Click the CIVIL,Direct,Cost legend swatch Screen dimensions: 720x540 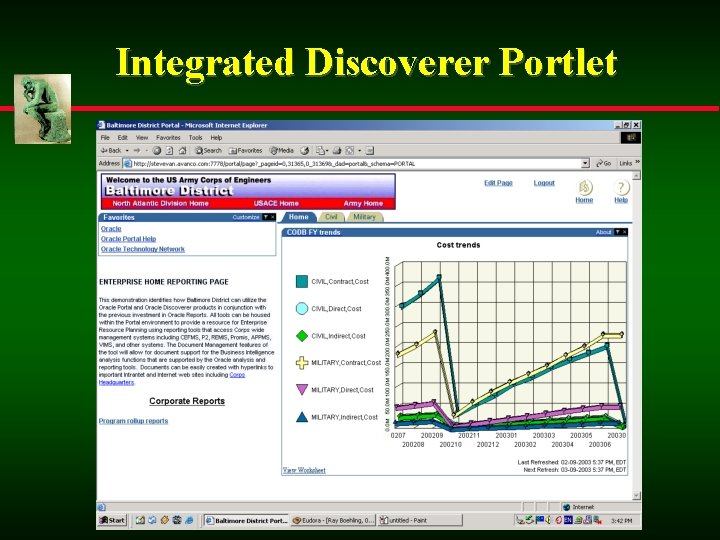click(x=302, y=309)
